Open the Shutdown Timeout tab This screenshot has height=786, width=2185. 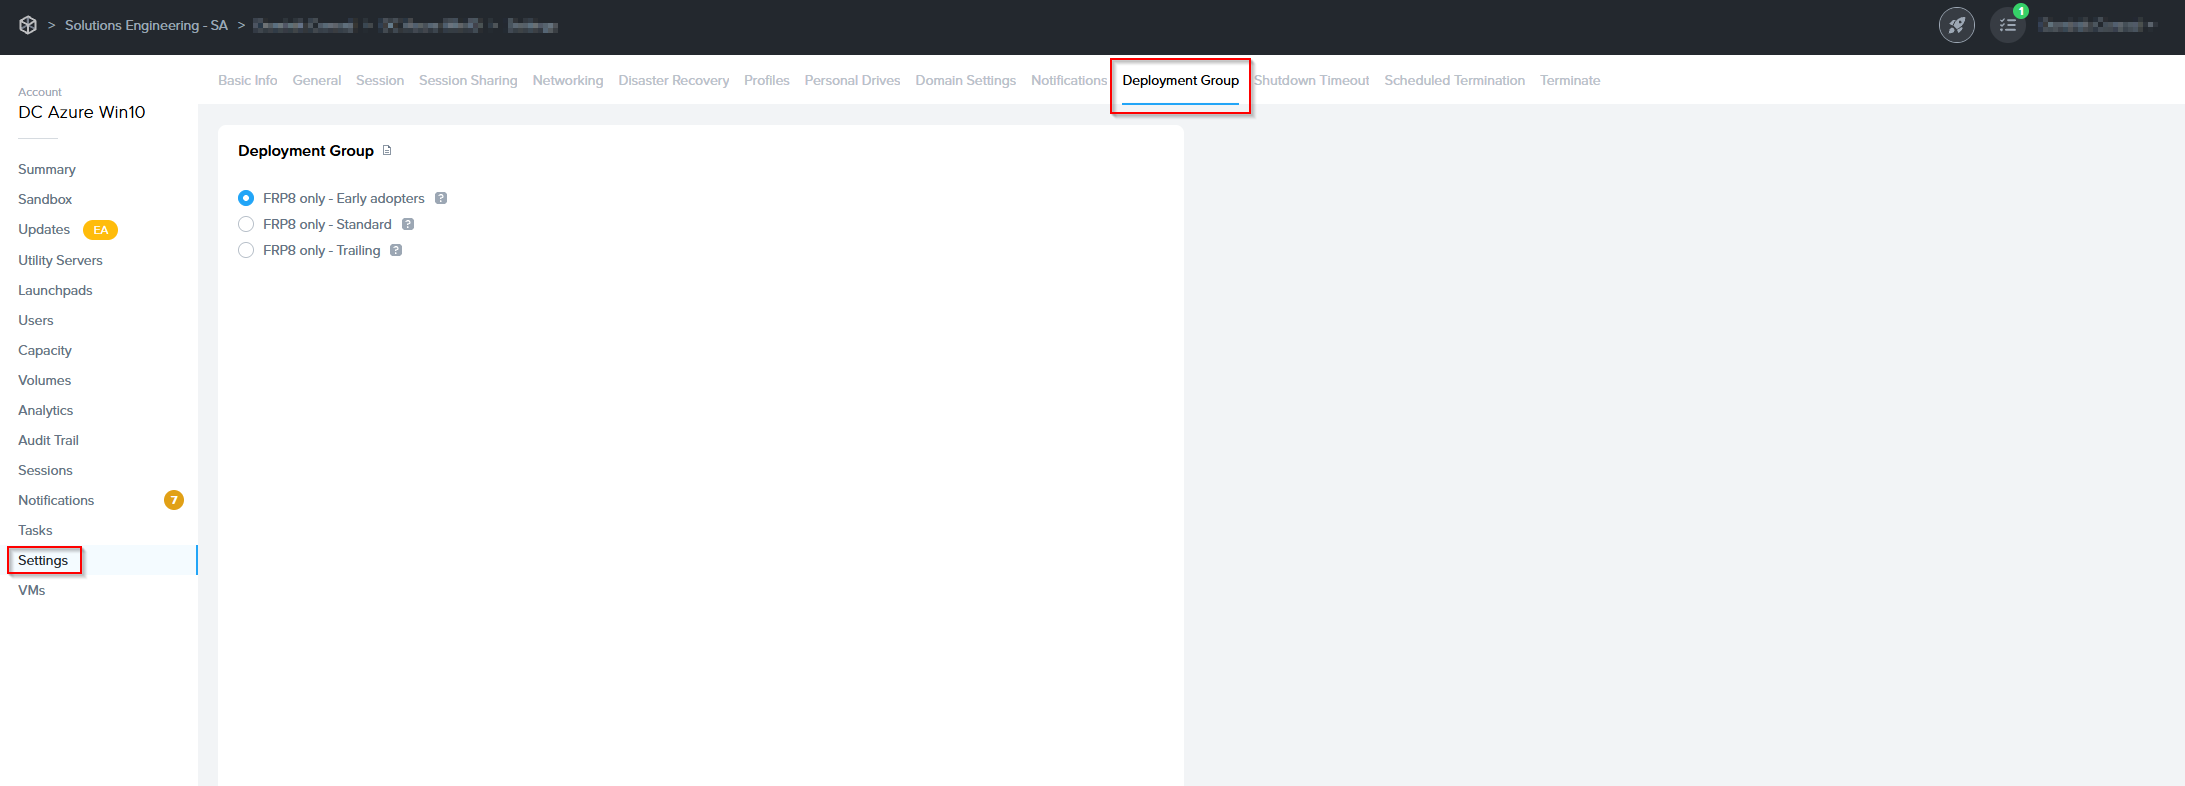1311,80
